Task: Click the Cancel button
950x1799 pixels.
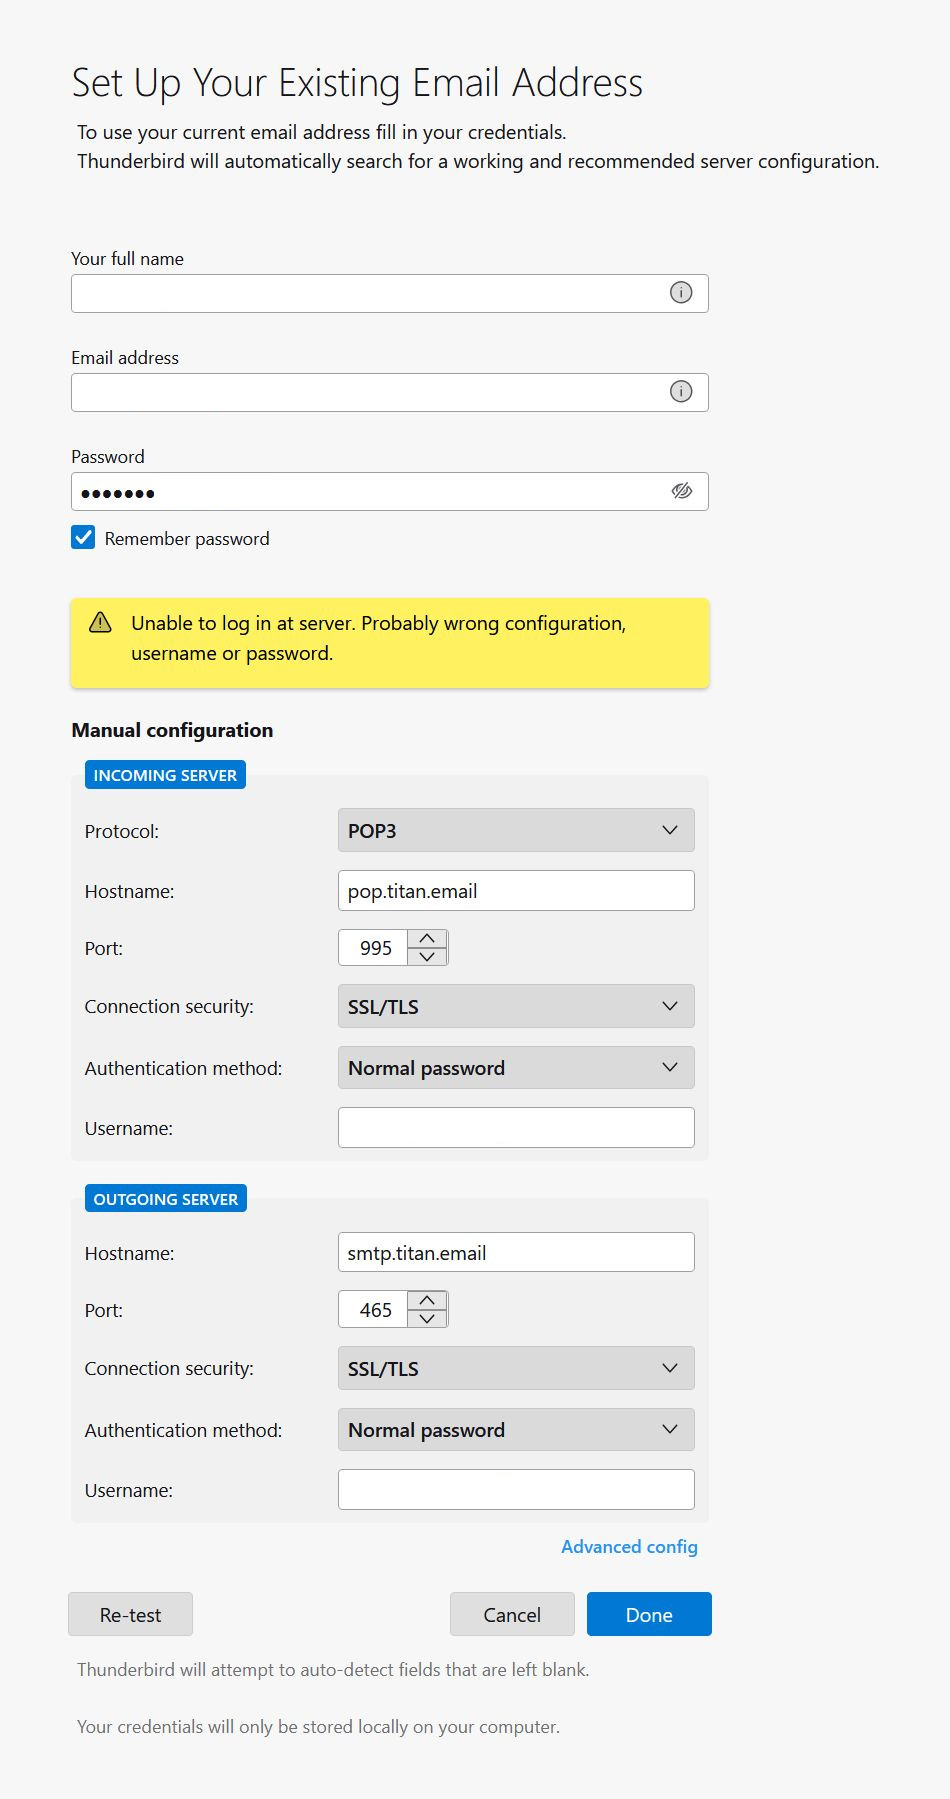Action: pos(512,1614)
